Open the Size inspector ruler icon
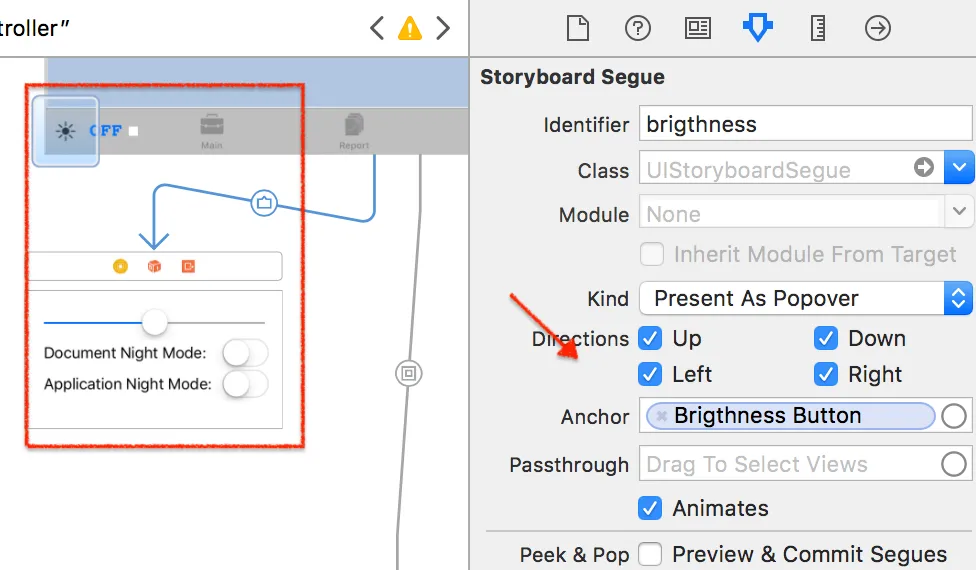Image resolution: width=976 pixels, height=570 pixels. (818, 28)
